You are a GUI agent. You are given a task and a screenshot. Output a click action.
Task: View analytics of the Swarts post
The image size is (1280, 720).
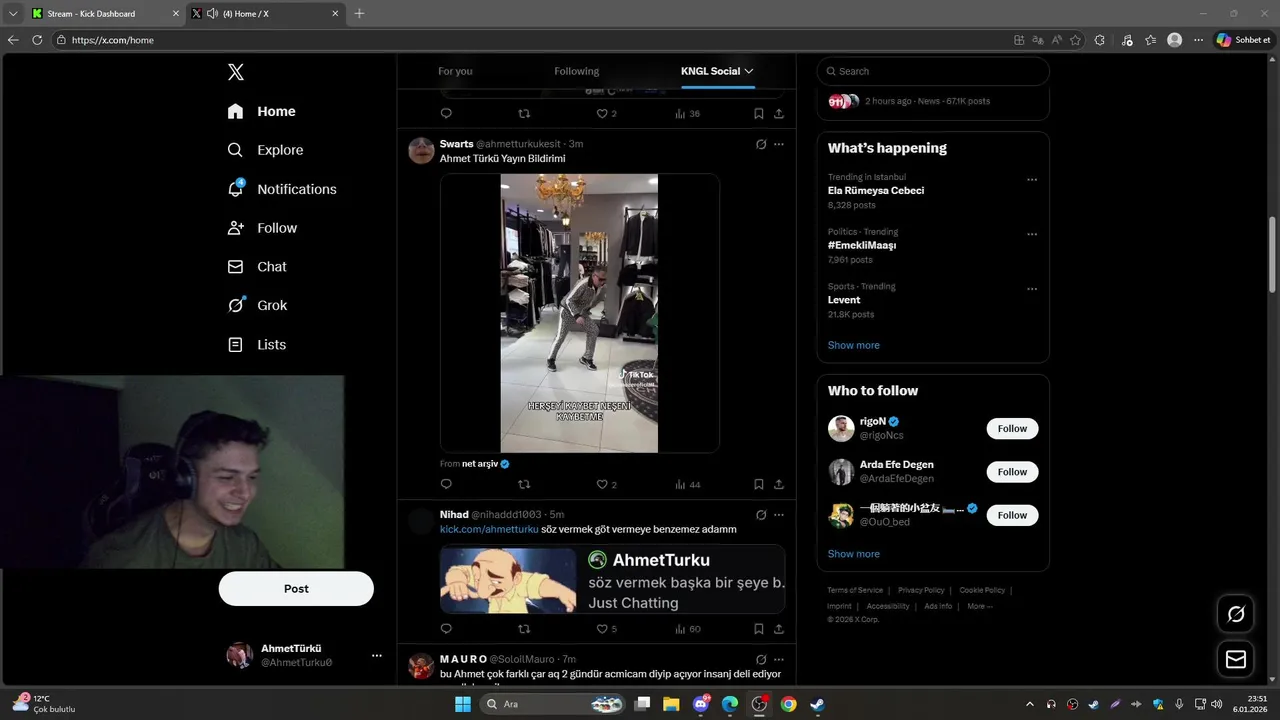(x=687, y=484)
